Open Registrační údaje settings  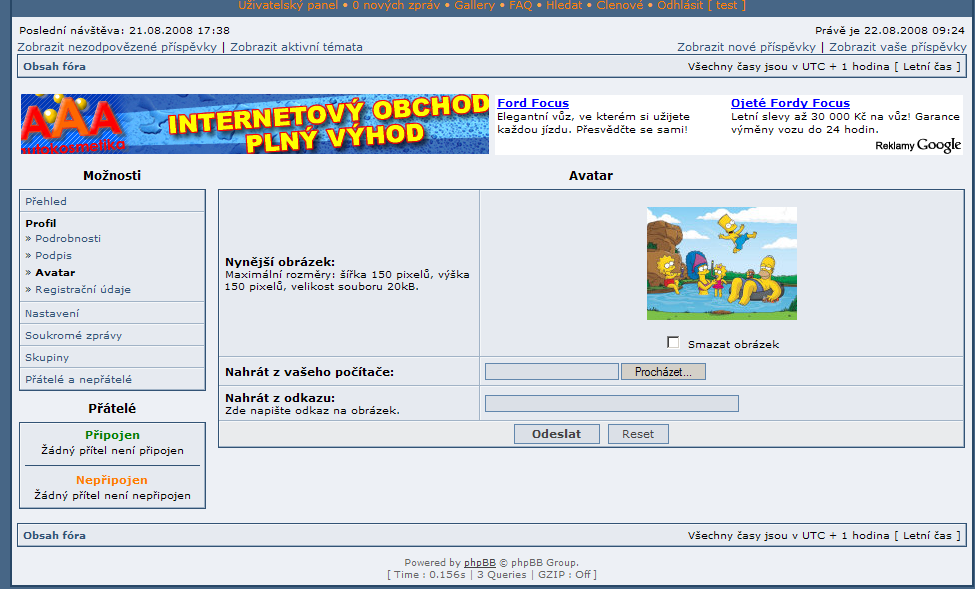click(x=82, y=289)
